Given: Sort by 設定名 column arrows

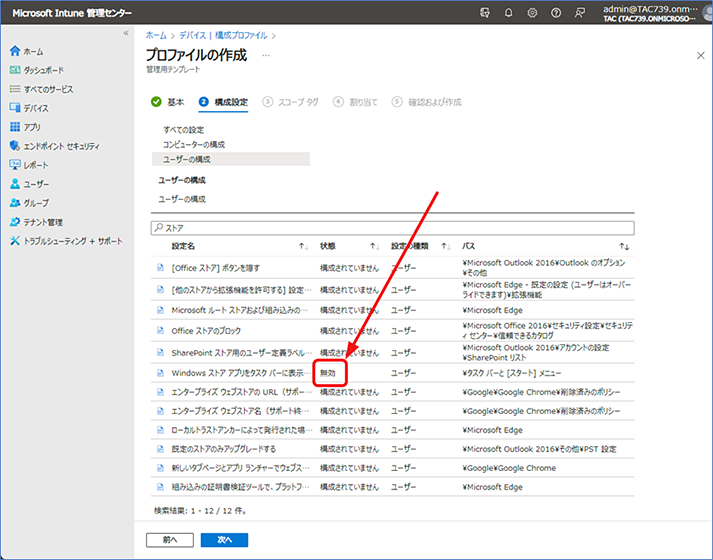Looking at the screenshot, I should point(303,246).
